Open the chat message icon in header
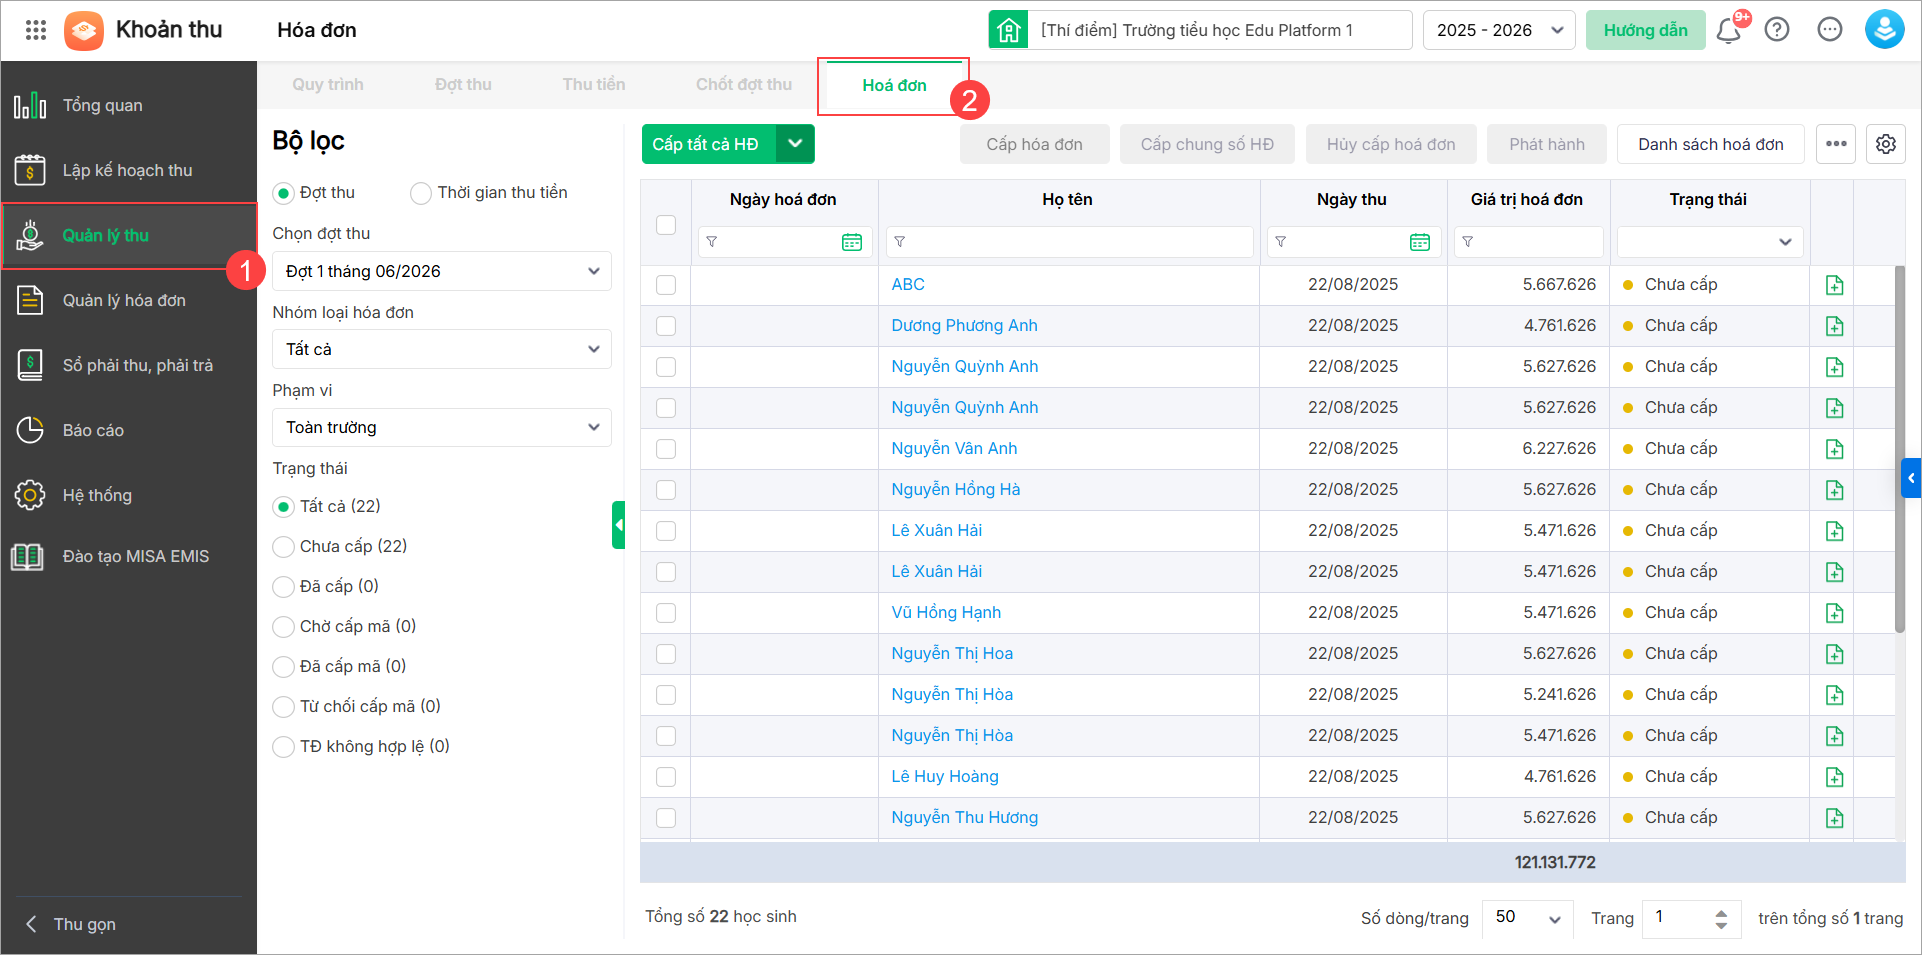 pos(1830,30)
